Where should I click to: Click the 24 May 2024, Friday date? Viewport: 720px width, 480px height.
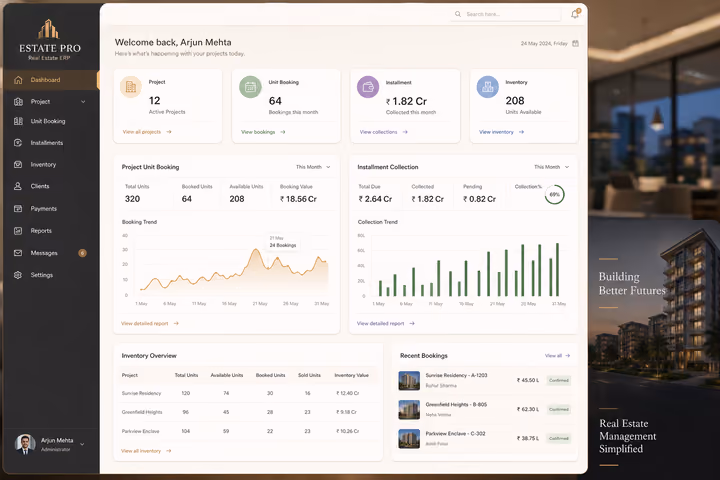[544, 44]
